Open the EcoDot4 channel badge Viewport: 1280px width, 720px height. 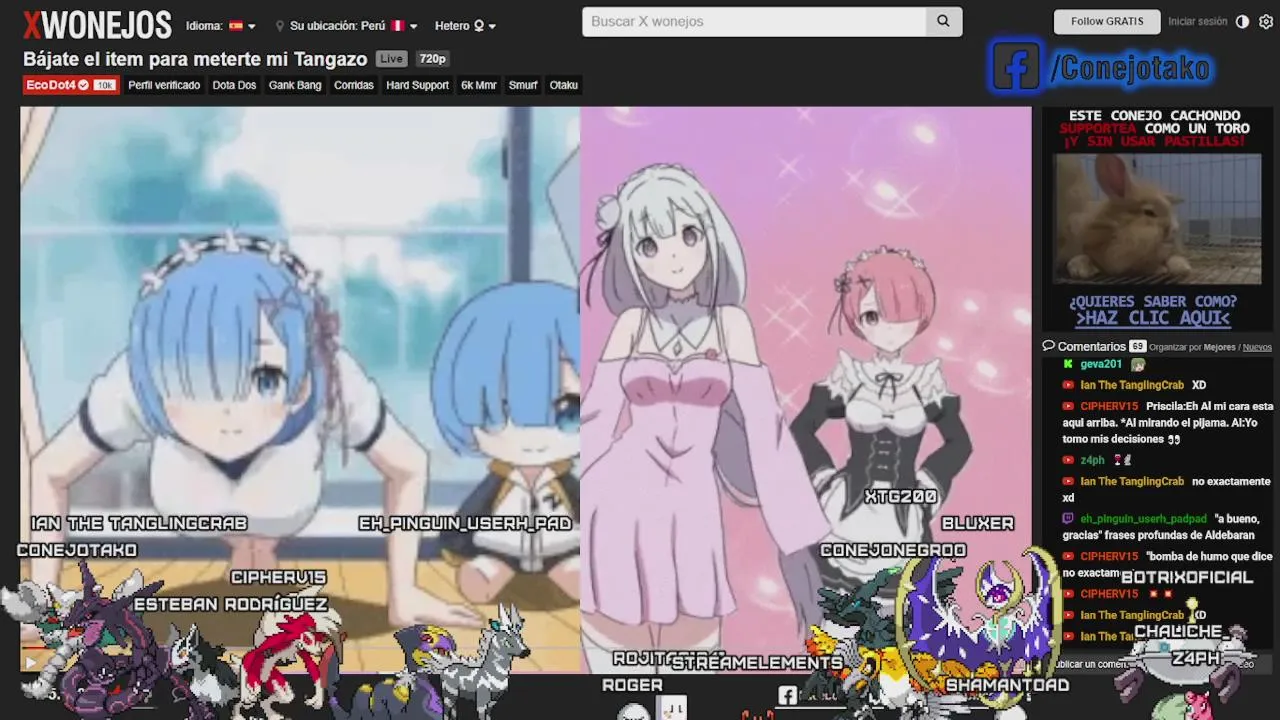(70, 85)
